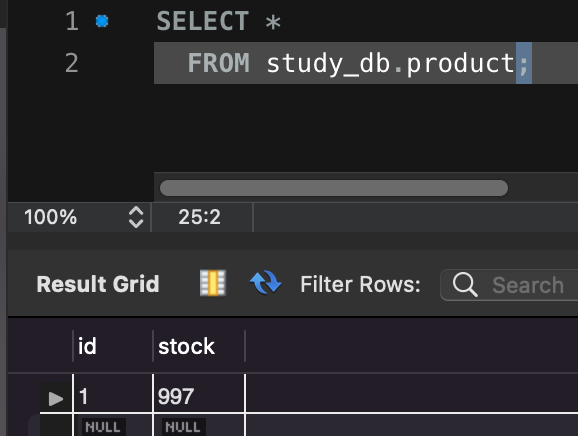Click the blue refresh arrows icon
578x436 pixels.
(x=265, y=283)
